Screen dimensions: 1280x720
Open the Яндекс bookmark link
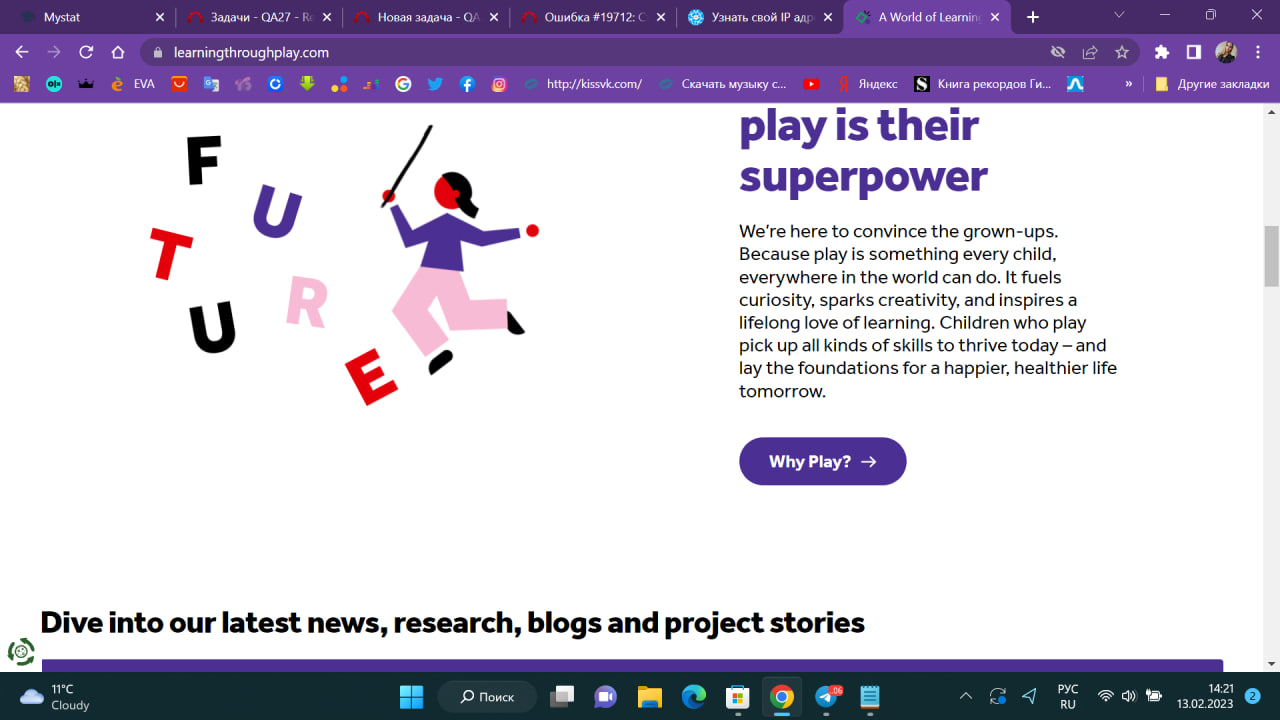click(868, 84)
